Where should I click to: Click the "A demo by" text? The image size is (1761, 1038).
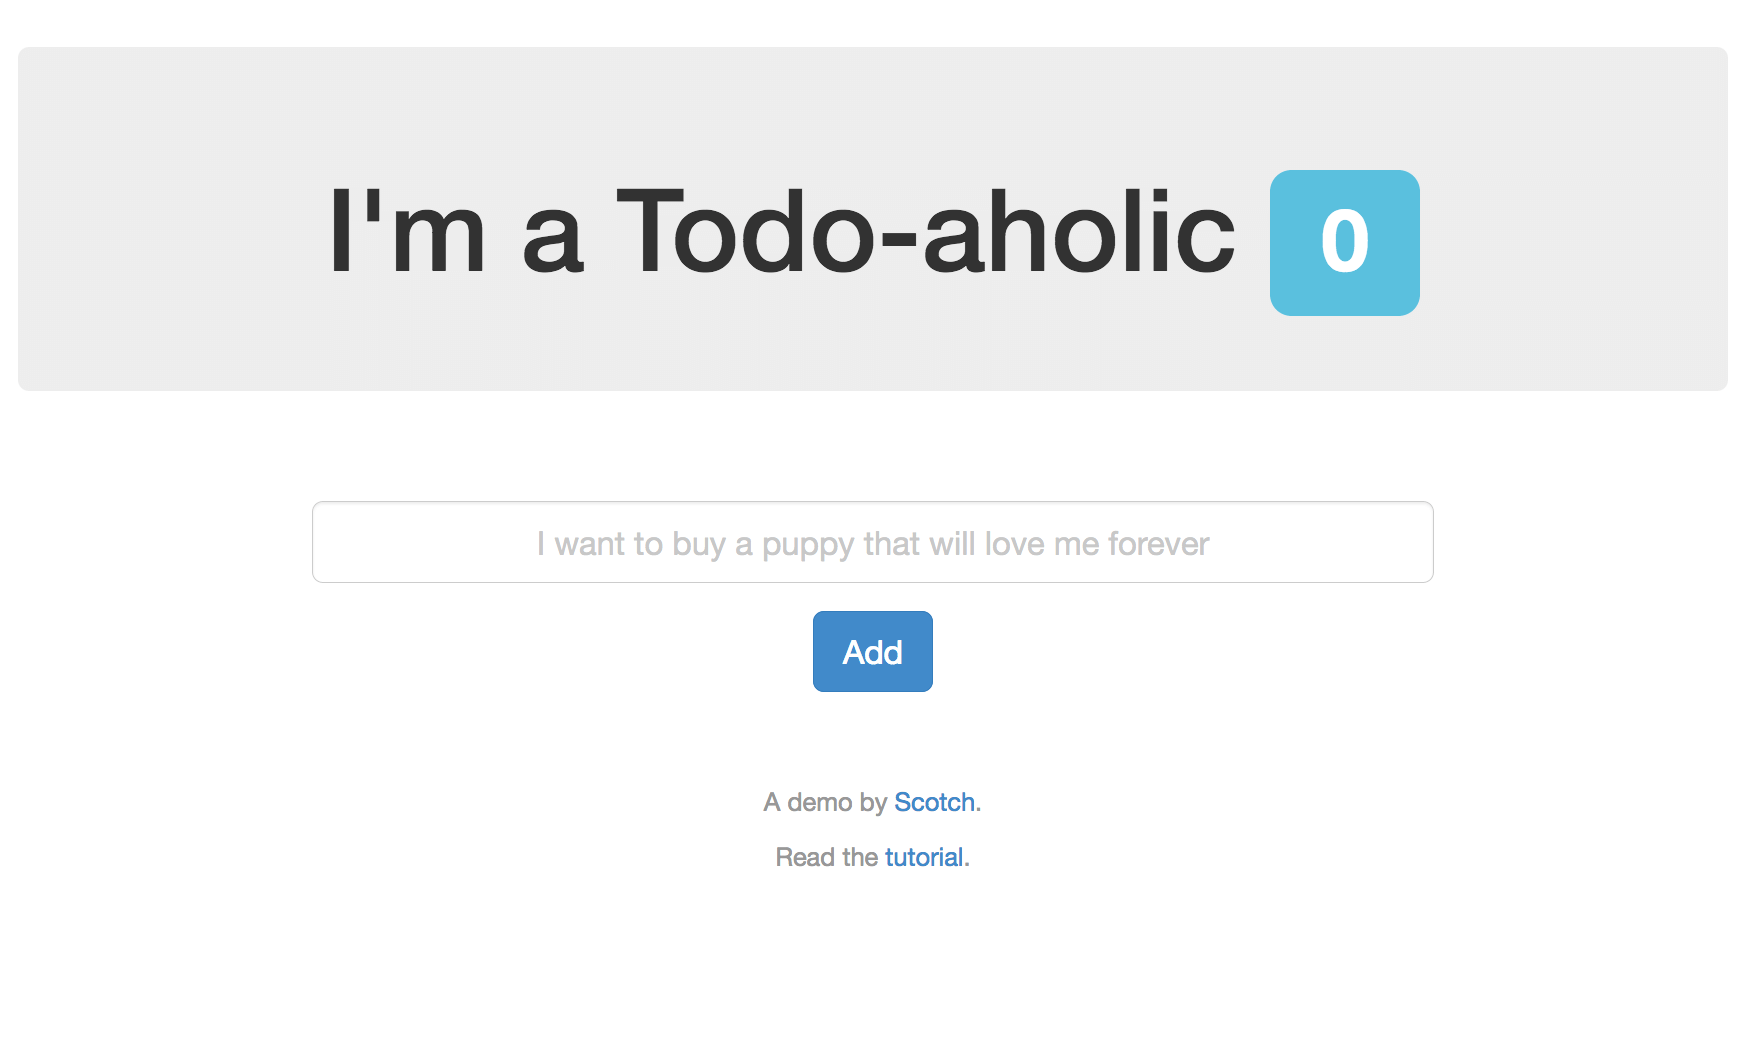[825, 802]
